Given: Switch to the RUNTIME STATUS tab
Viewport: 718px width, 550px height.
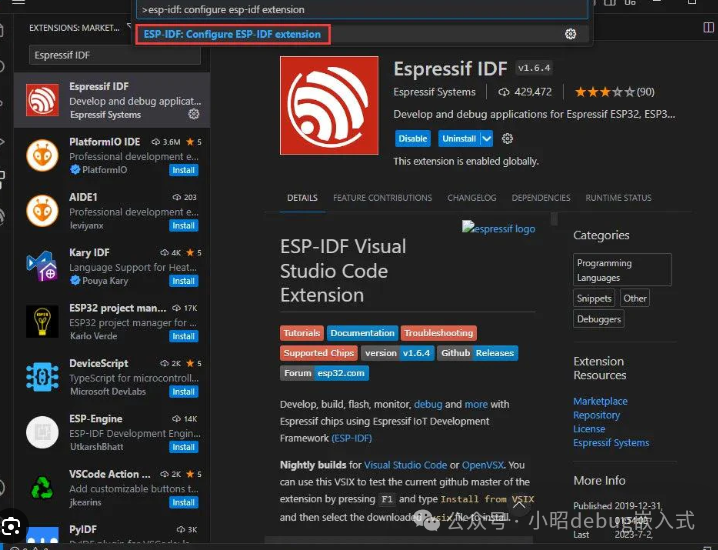Looking at the screenshot, I should point(618,198).
